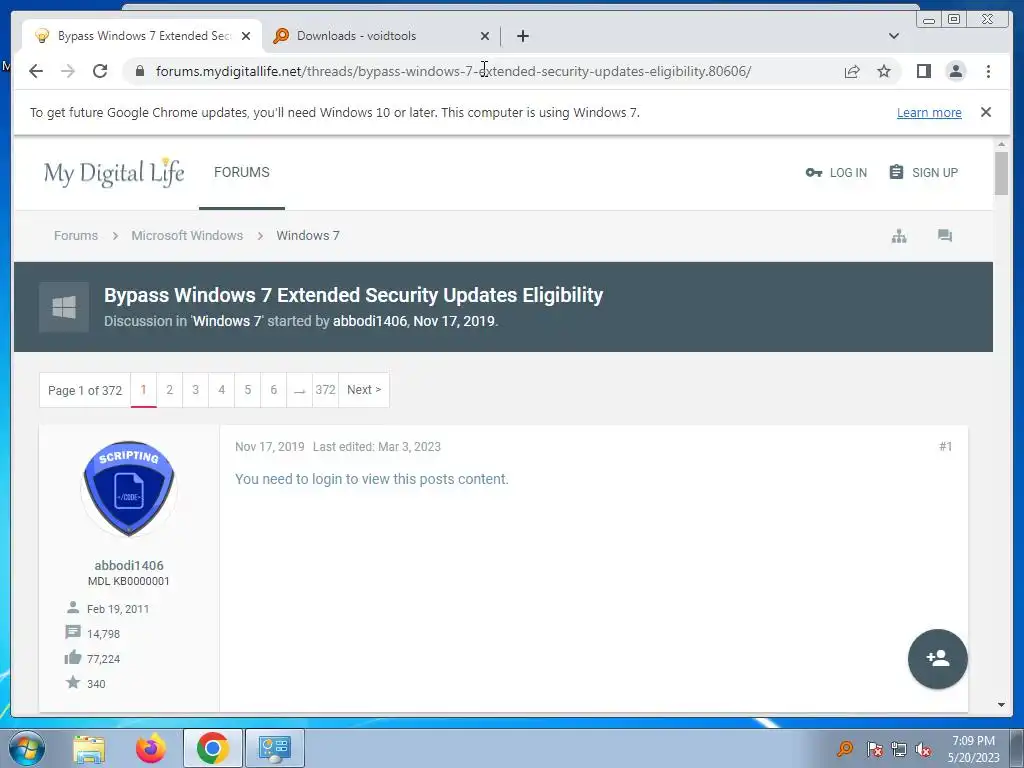Open Windows 7 breadcrumb link

click(308, 236)
